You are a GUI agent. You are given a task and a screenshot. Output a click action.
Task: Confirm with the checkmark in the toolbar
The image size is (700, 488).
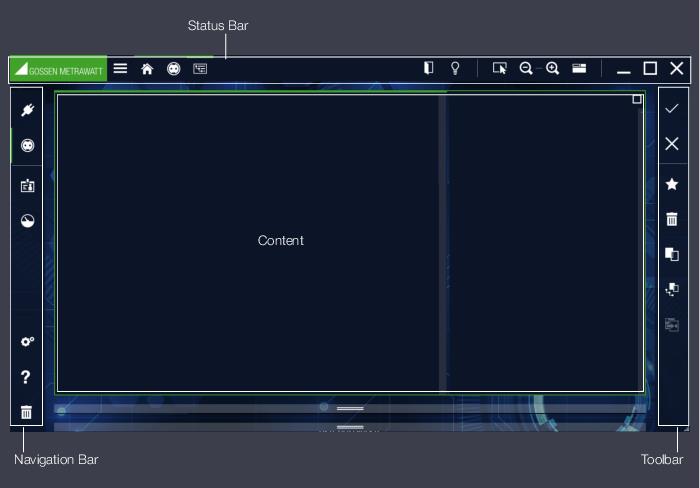click(x=671, y=108)
